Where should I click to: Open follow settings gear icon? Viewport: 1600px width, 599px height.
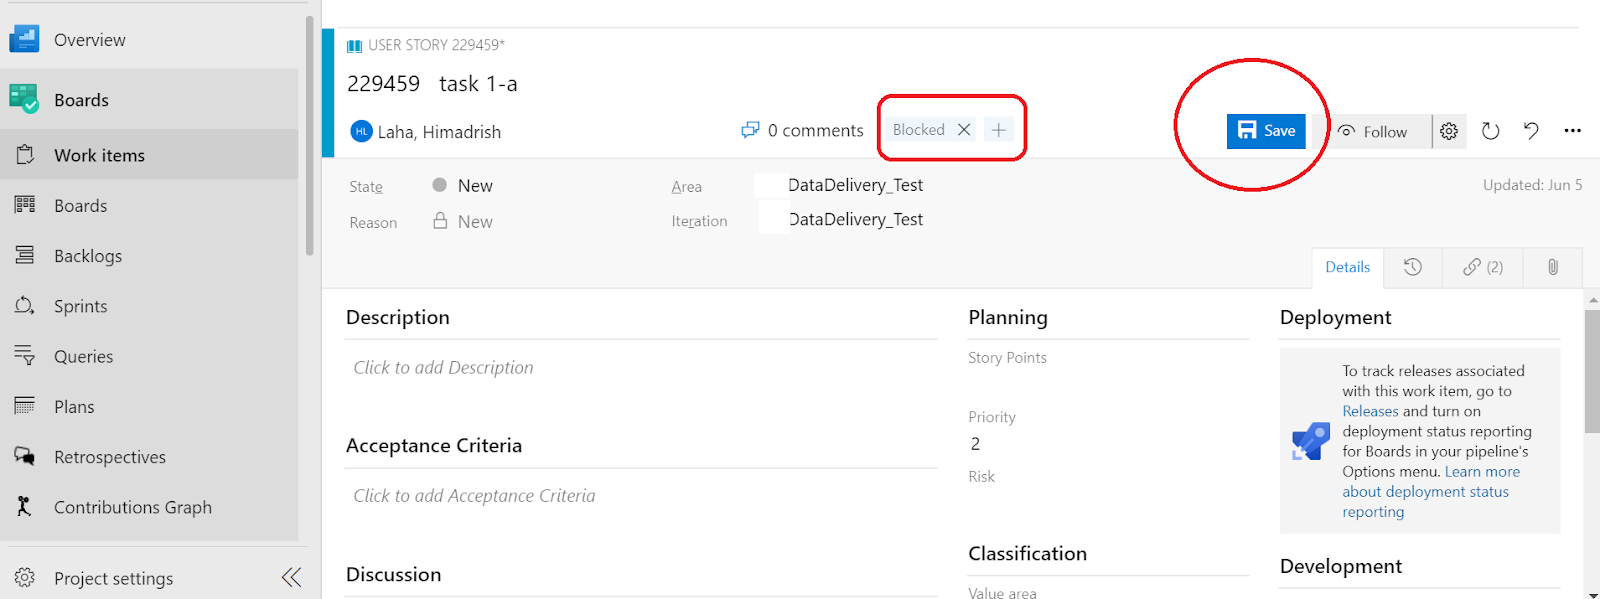point(1449,131)
